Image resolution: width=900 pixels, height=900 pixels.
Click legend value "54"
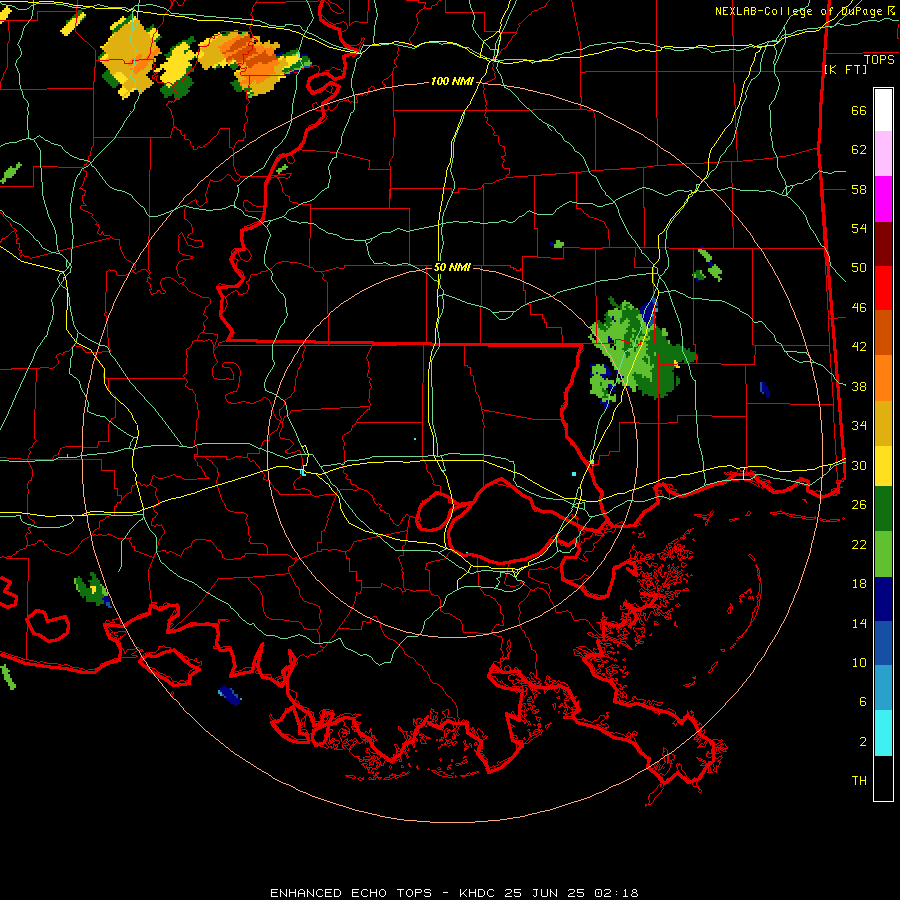(859, 228)
